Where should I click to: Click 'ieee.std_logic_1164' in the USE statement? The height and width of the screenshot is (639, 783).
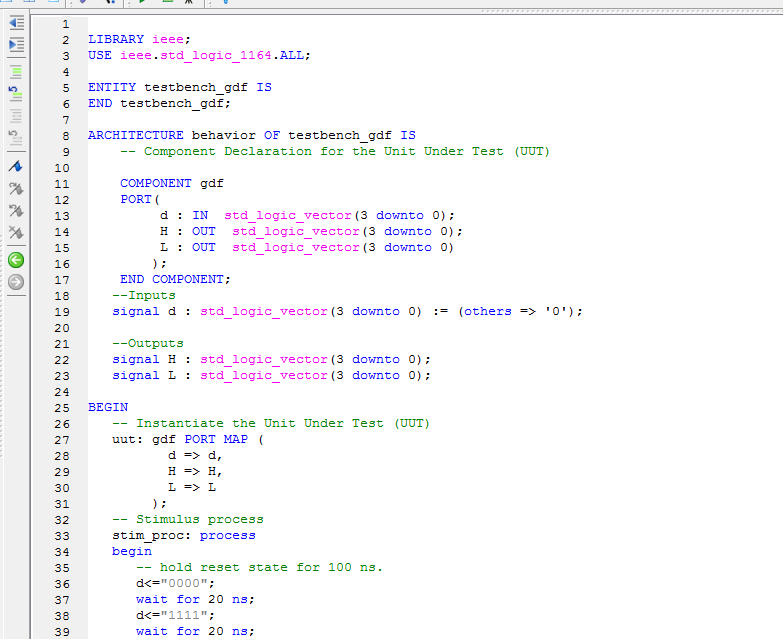[x=196, y=55]
